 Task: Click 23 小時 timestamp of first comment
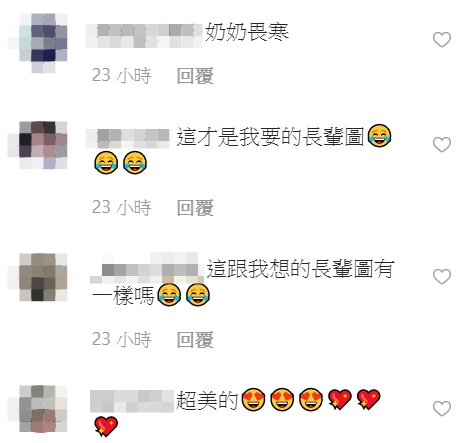coord(122,76)
